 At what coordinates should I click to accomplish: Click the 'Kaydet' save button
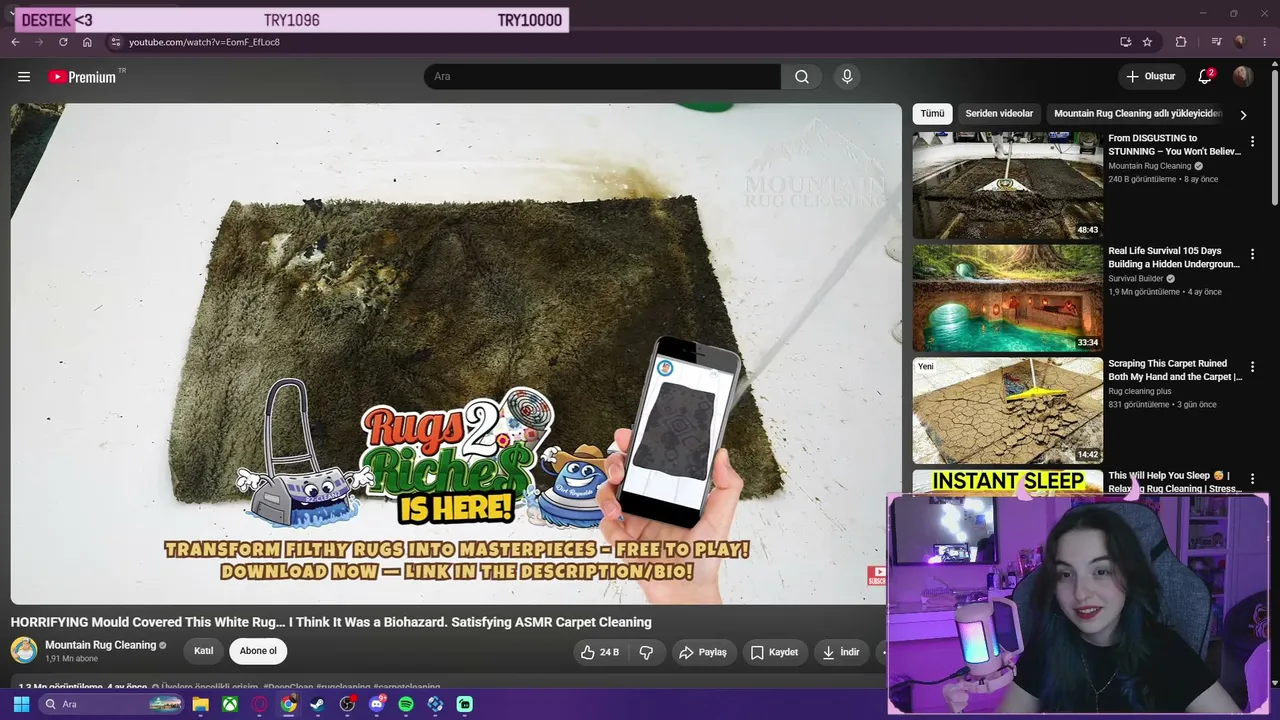774,652
